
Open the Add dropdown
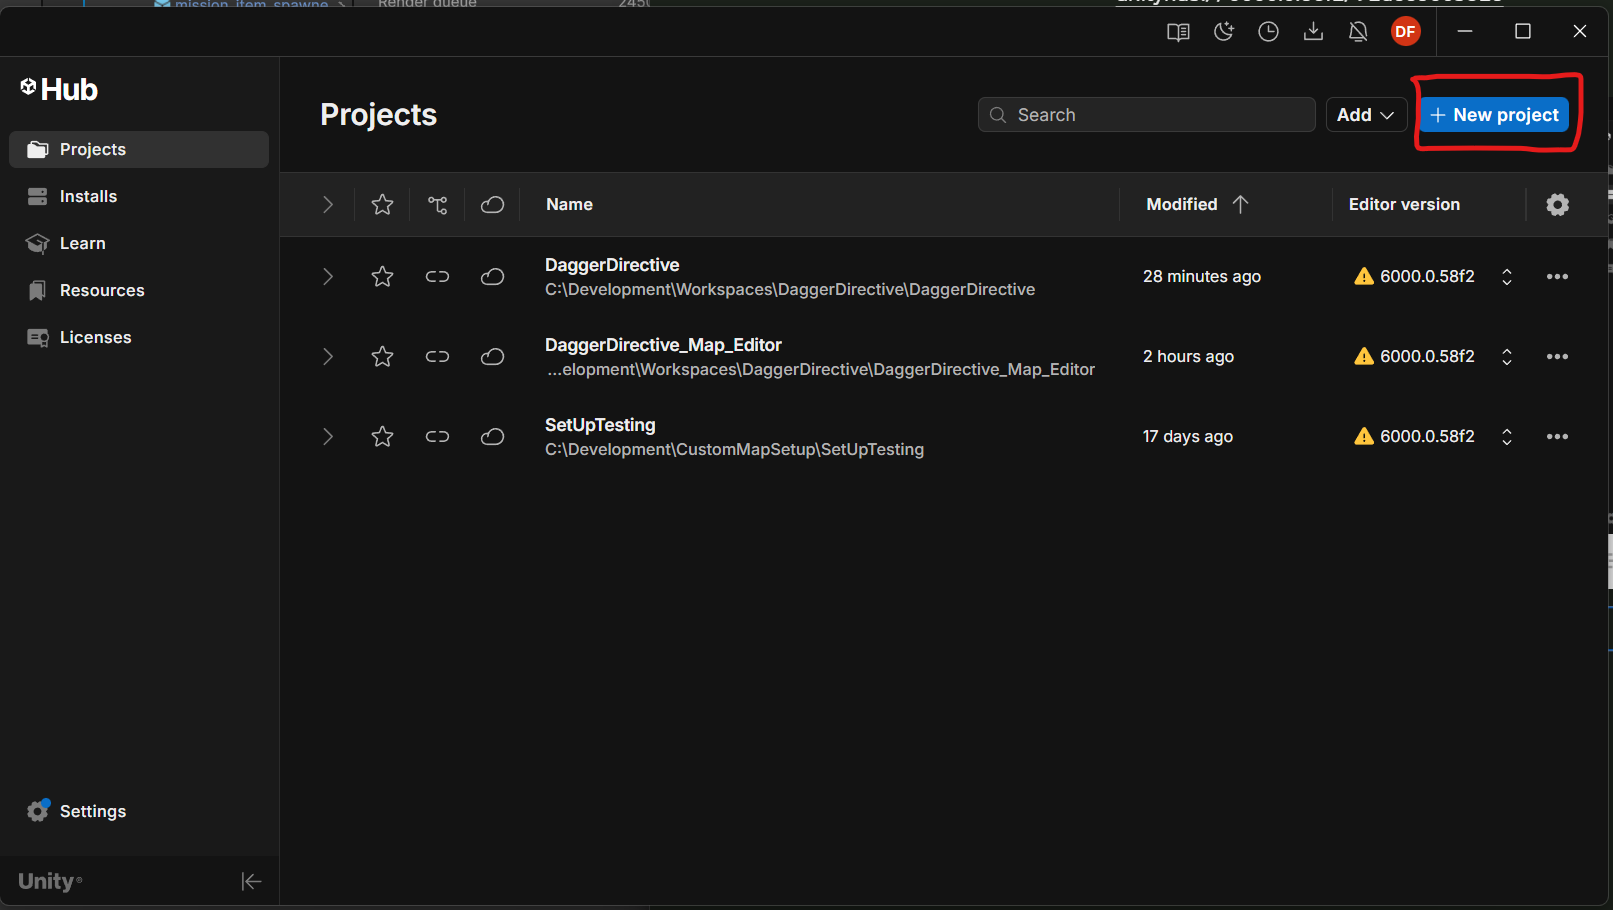tap(1366, 115)
